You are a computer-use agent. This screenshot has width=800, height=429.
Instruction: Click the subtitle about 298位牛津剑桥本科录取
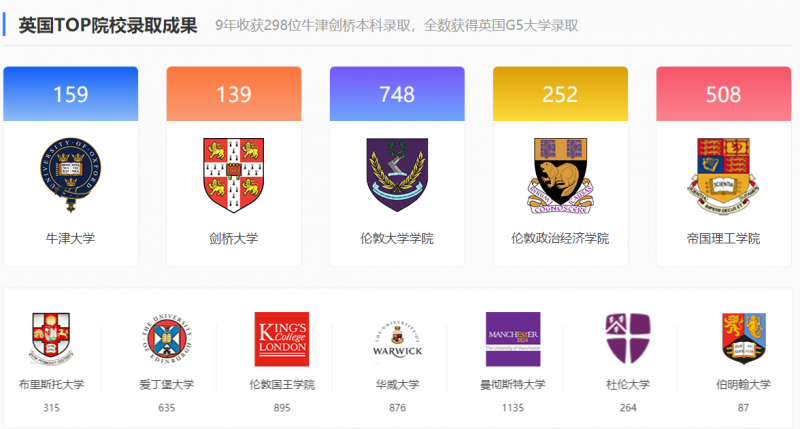point(396,26)
